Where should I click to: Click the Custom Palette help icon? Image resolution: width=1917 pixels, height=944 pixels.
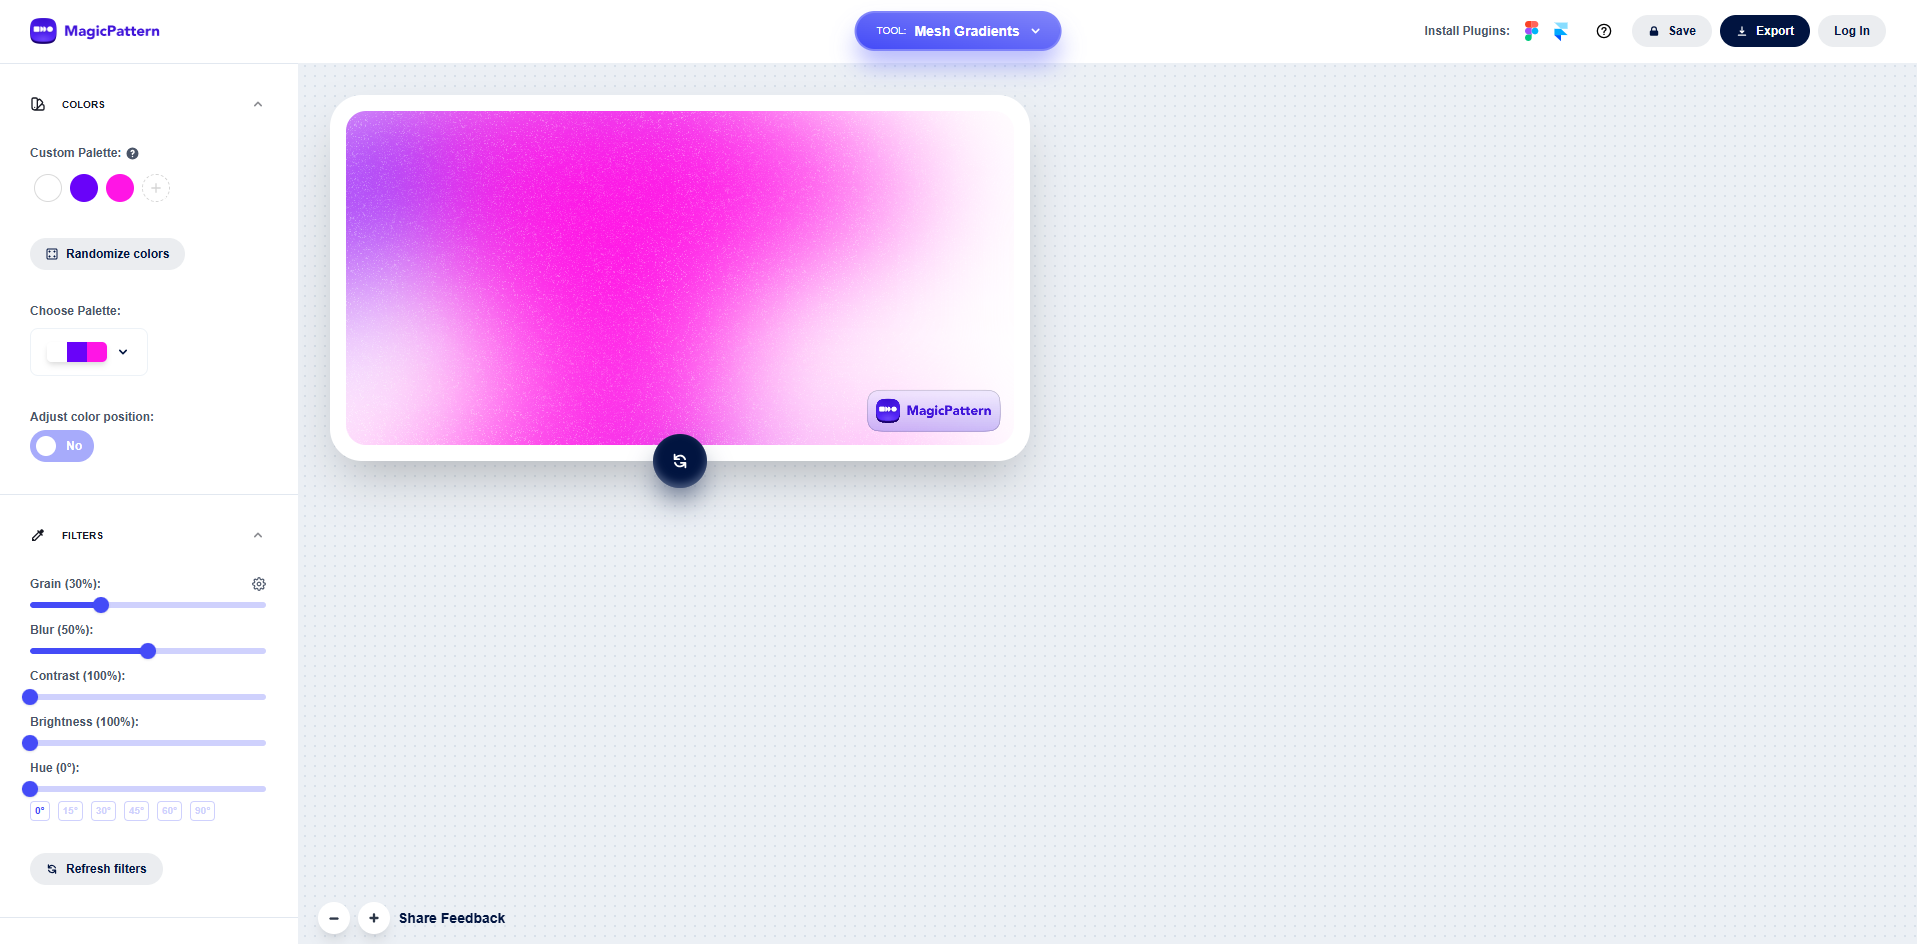pyautogui.click(x=132, y=153)
